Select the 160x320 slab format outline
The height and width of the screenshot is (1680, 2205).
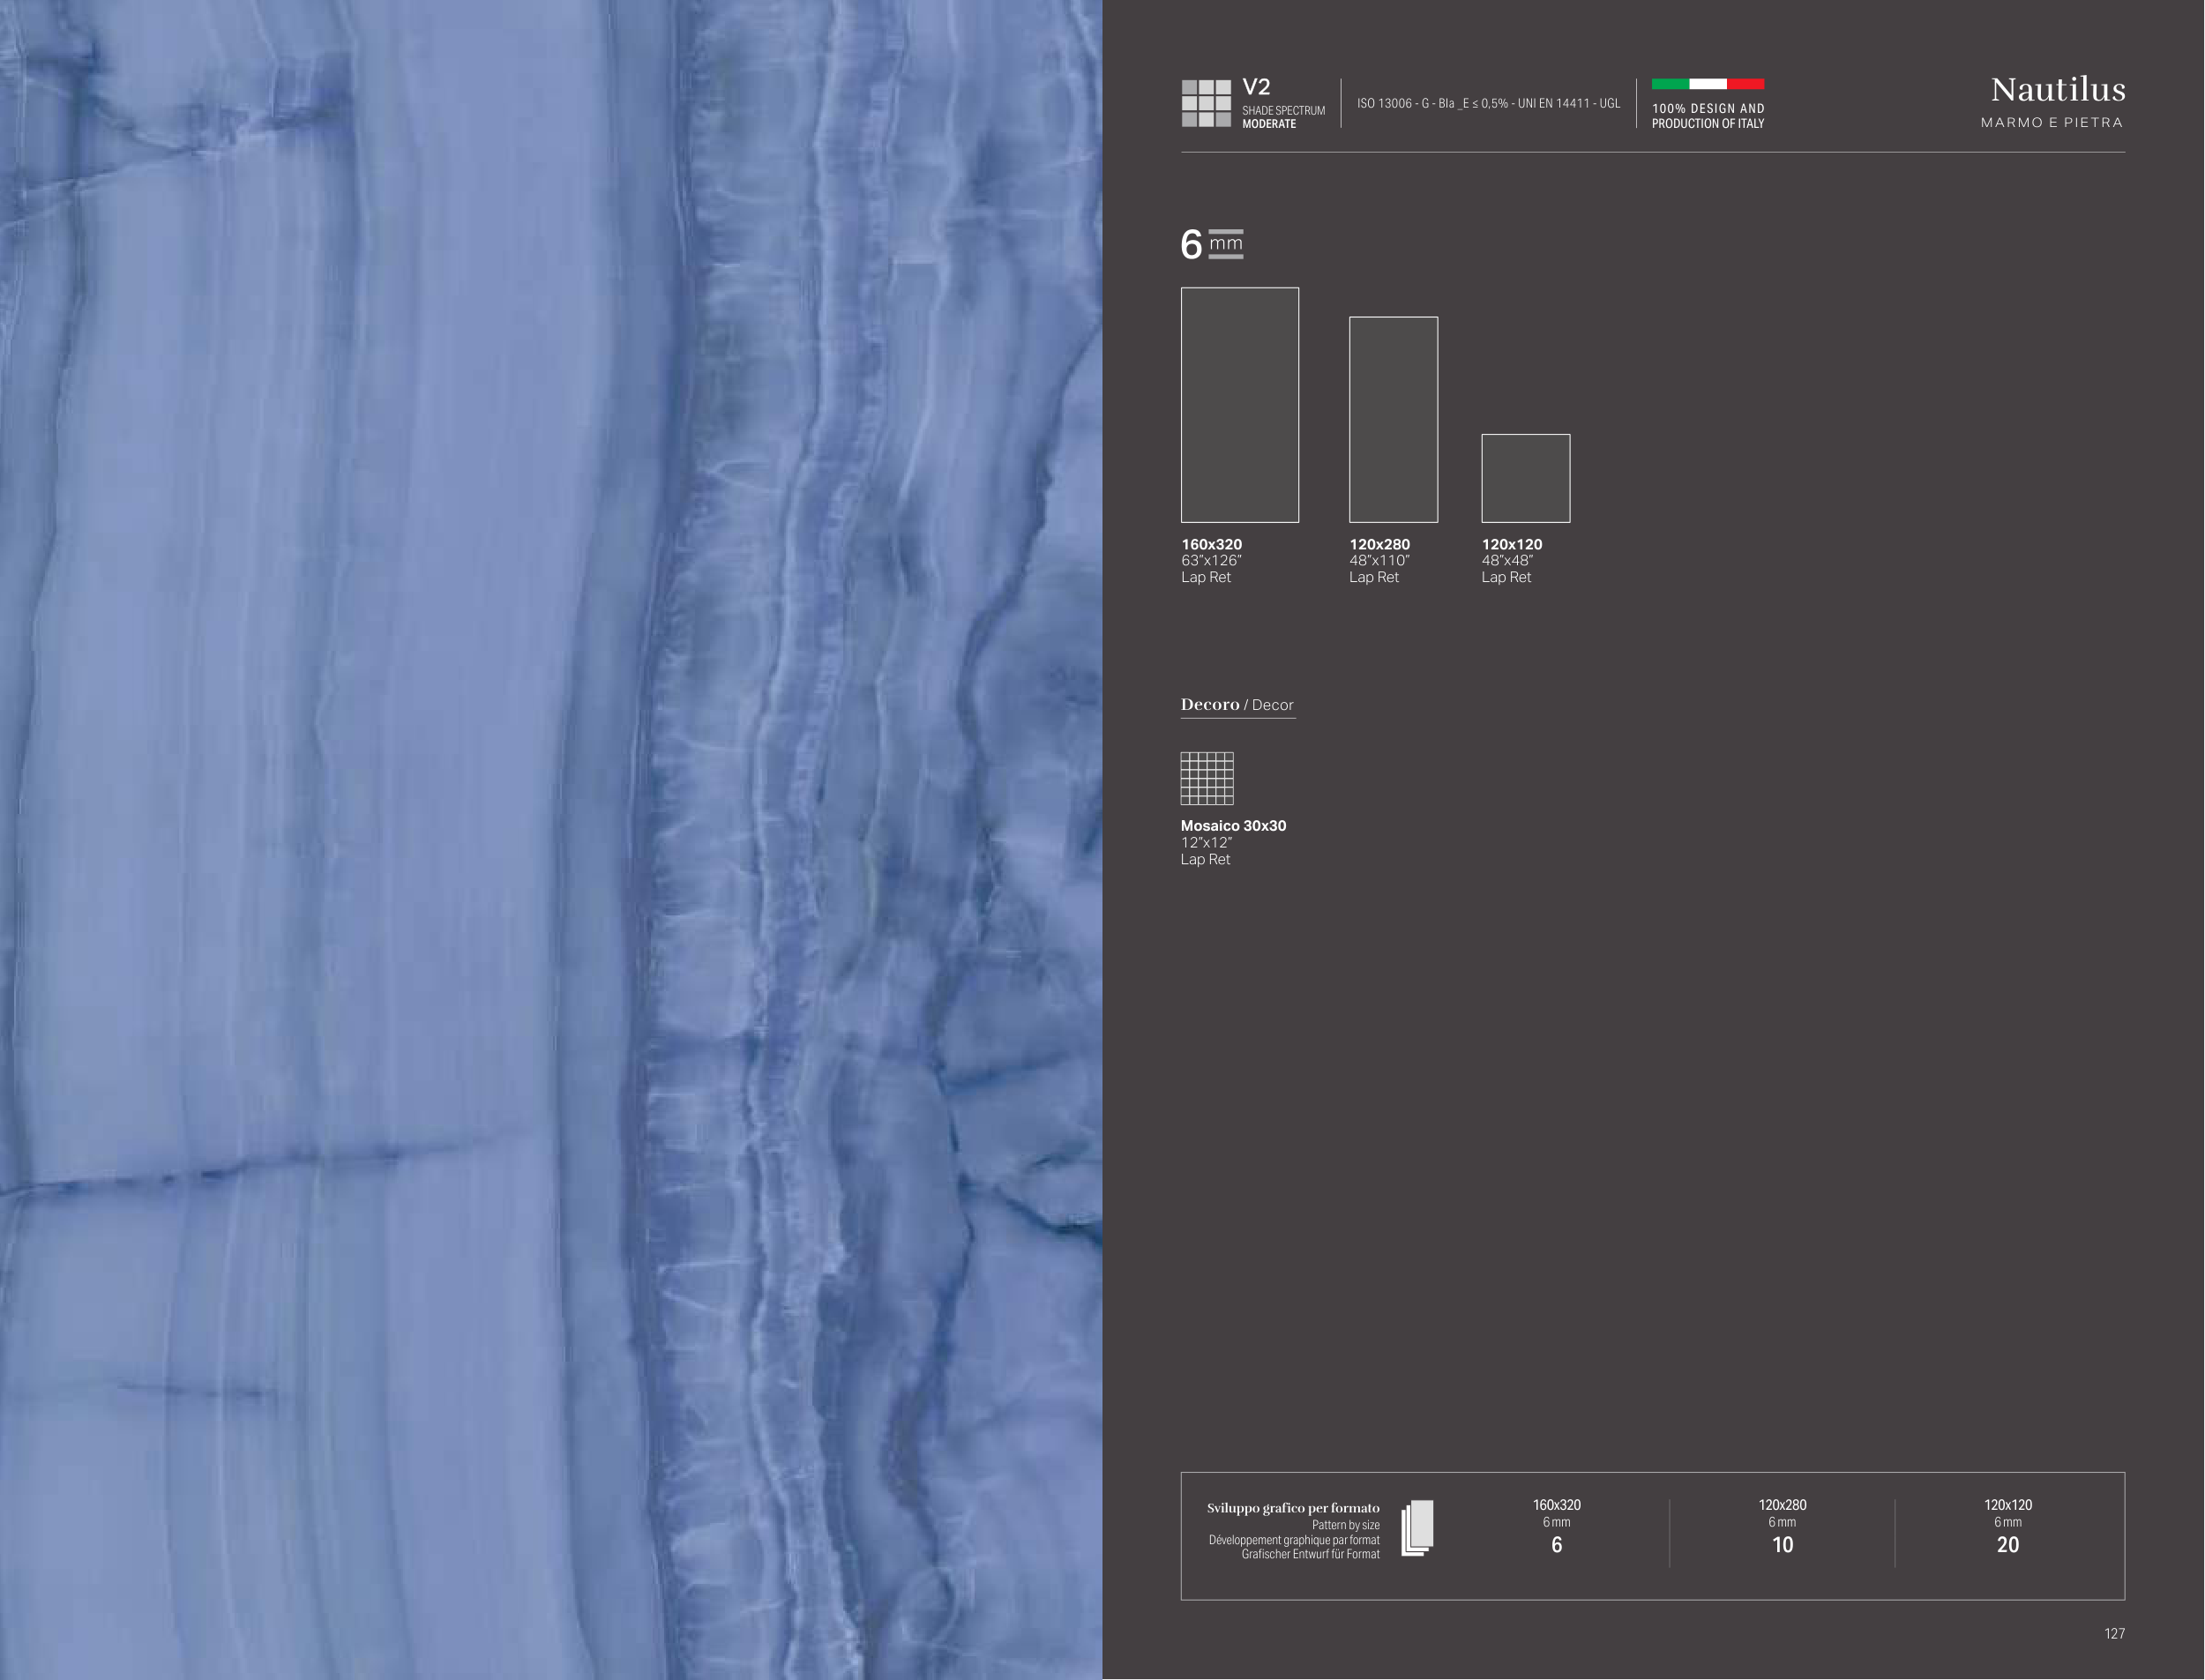coord(1239,405)
